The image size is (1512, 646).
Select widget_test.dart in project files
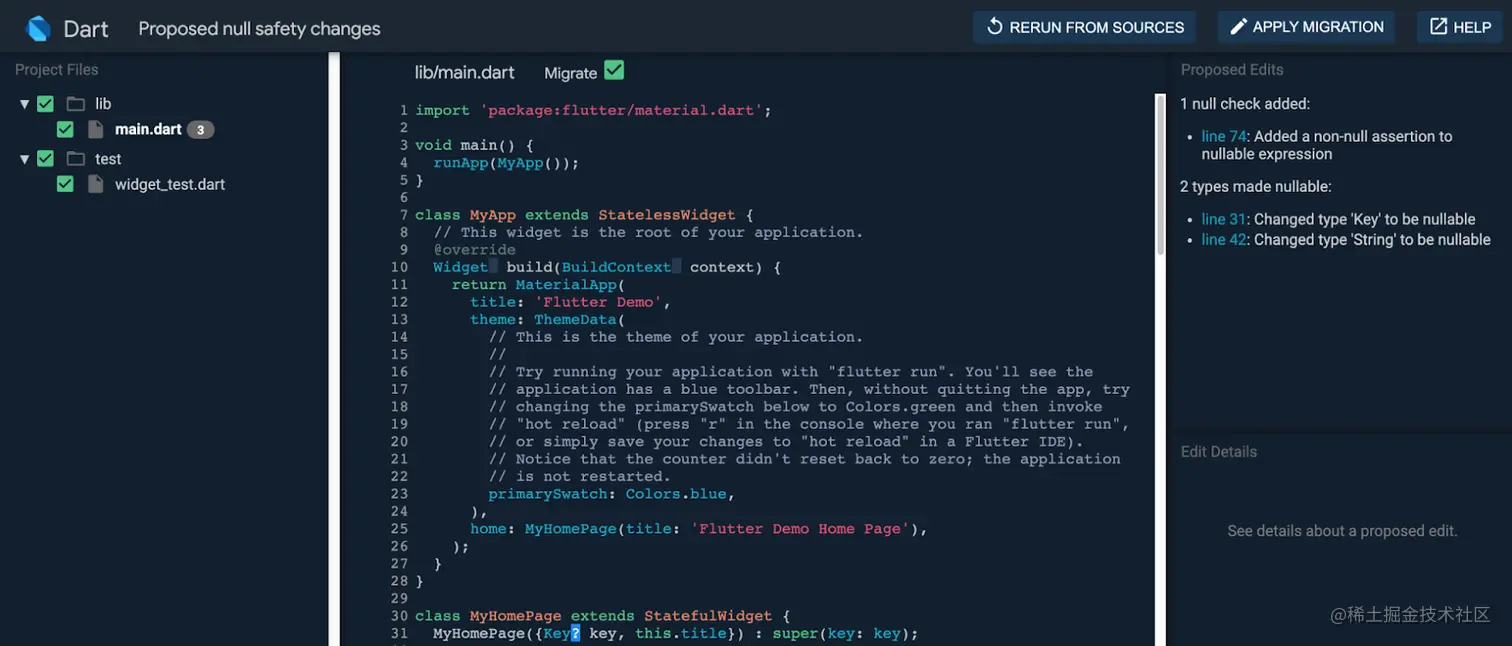[x=170, y=185]
